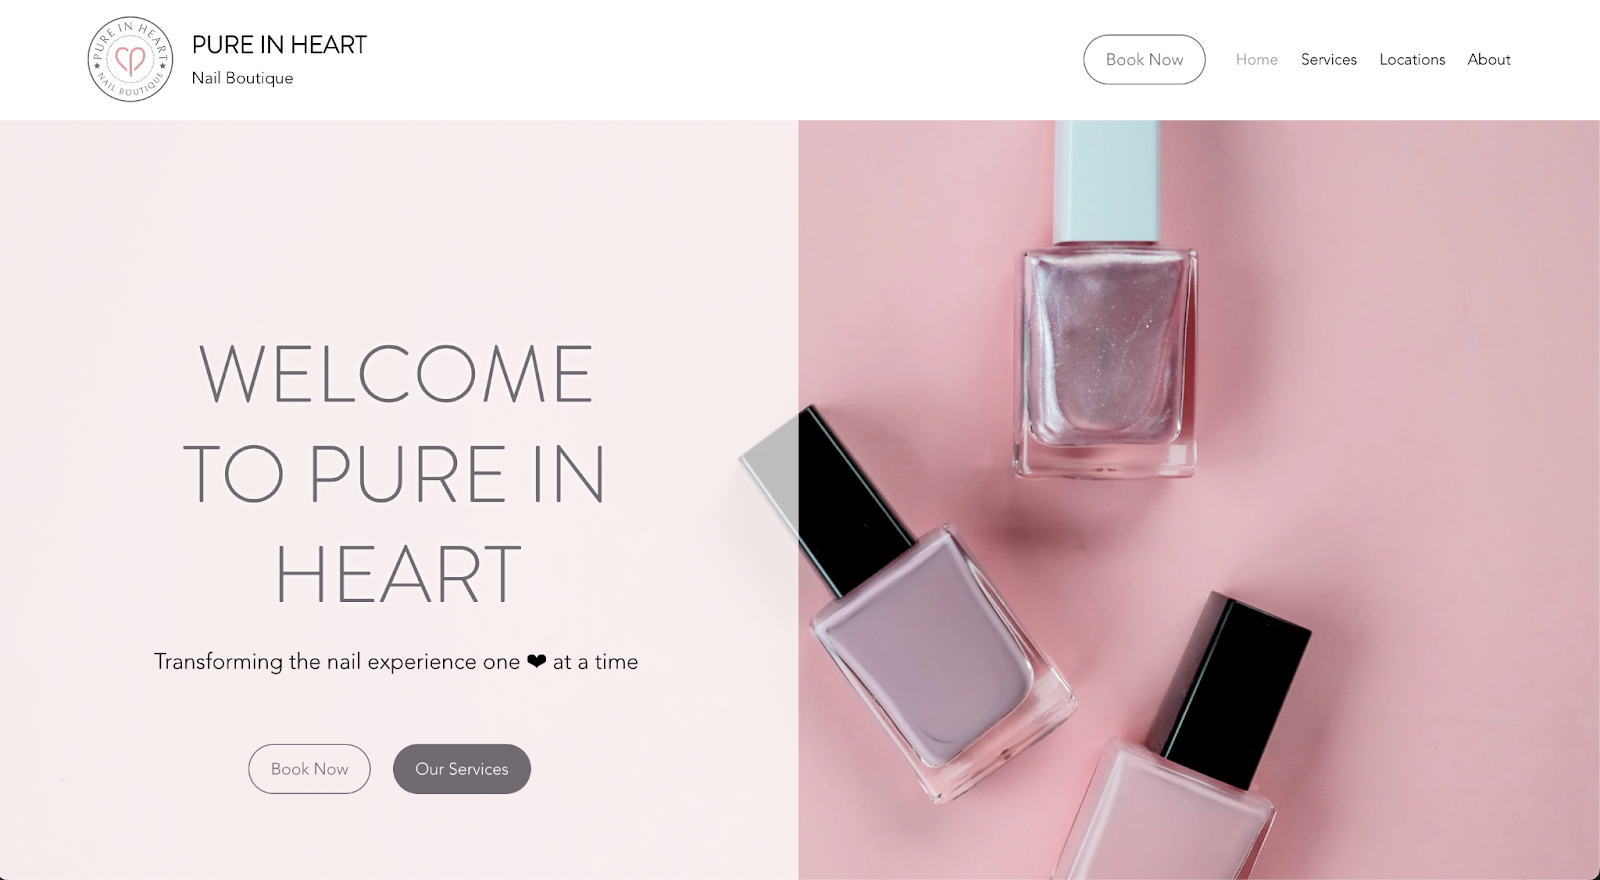The image size is (1600, 880).
Task: Click the Transforming the nail experience tagline
Action: click(396, 661)
